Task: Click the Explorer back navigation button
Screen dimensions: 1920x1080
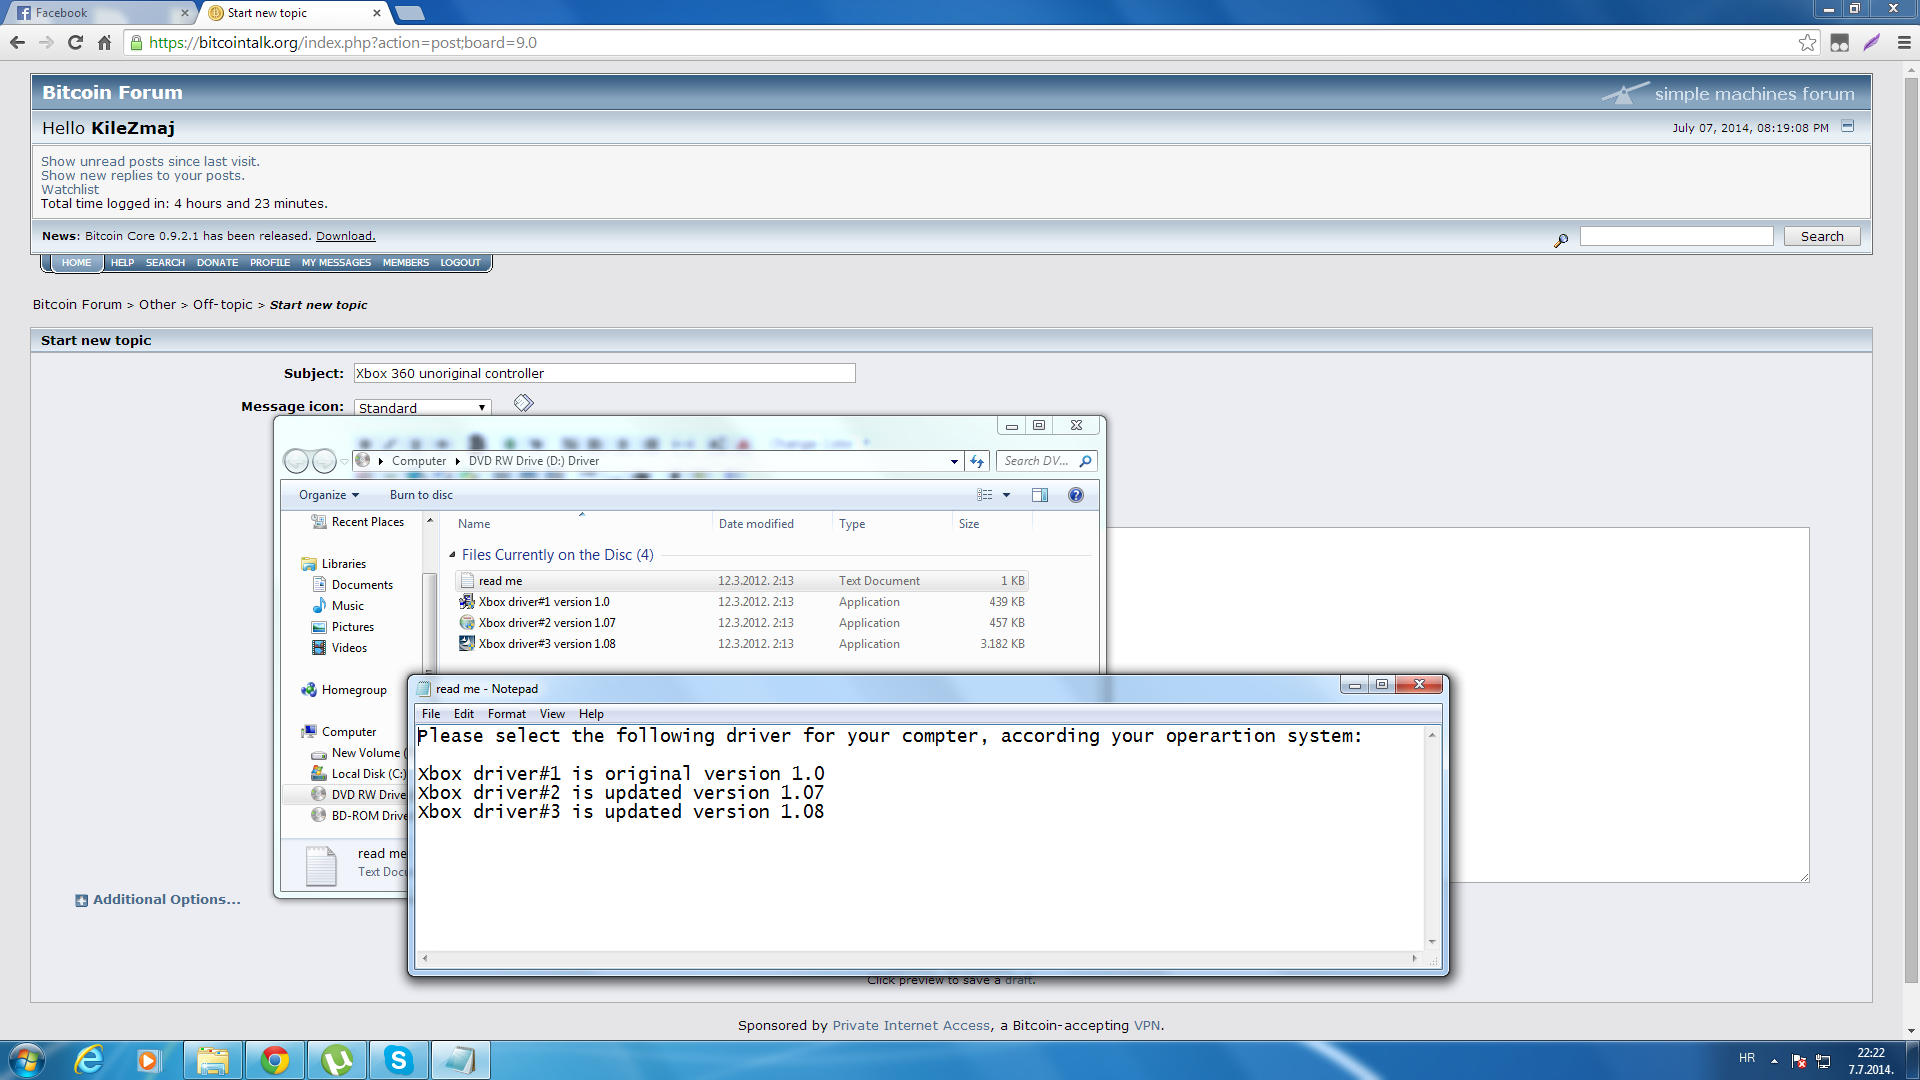Action: click(x=297, y=461)
